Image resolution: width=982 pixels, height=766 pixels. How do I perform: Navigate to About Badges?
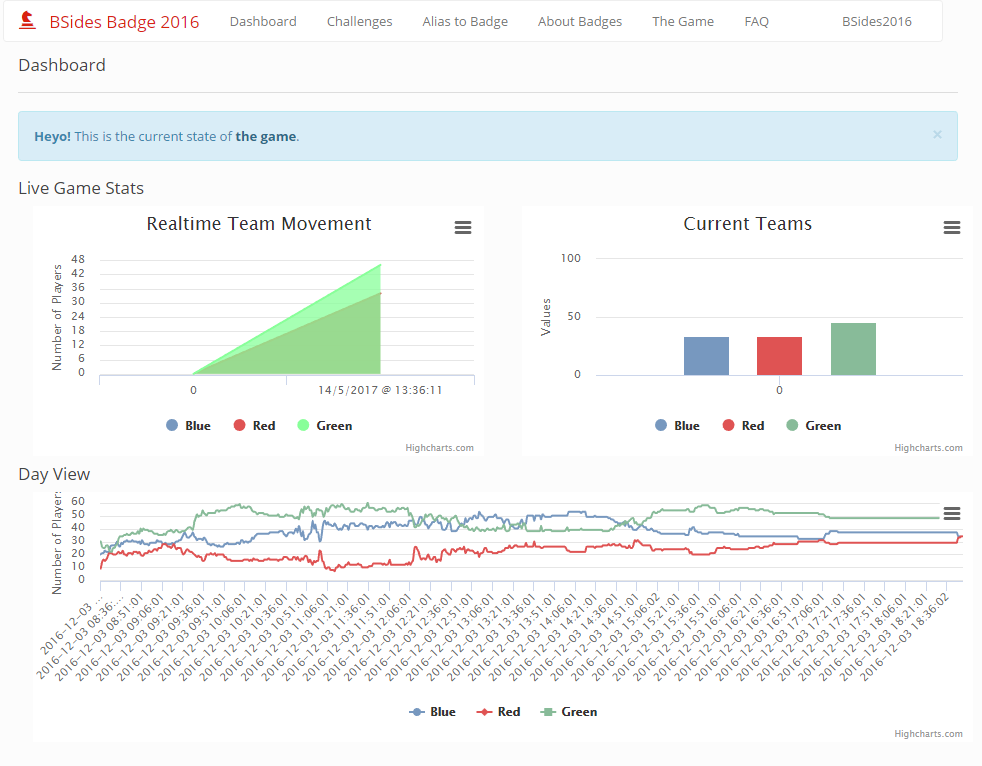[580, 21]
